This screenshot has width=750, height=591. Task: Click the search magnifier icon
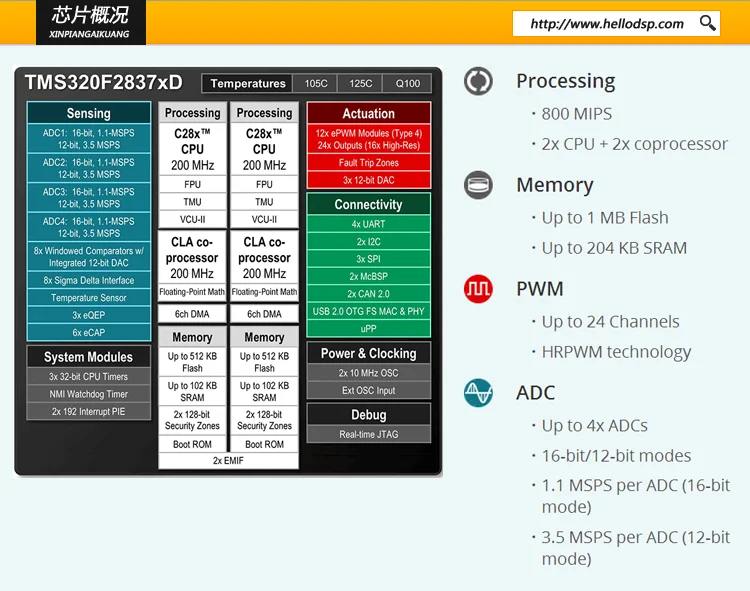pos(707,24)
